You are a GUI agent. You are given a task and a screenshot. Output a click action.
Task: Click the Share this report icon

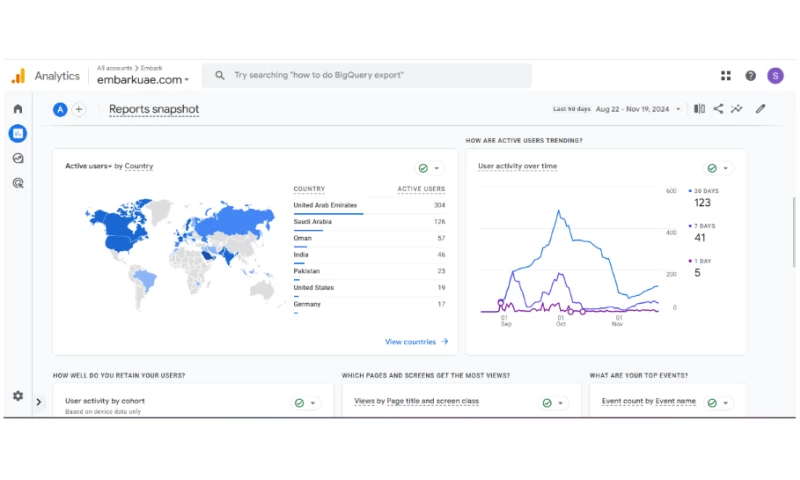[718, 109]
